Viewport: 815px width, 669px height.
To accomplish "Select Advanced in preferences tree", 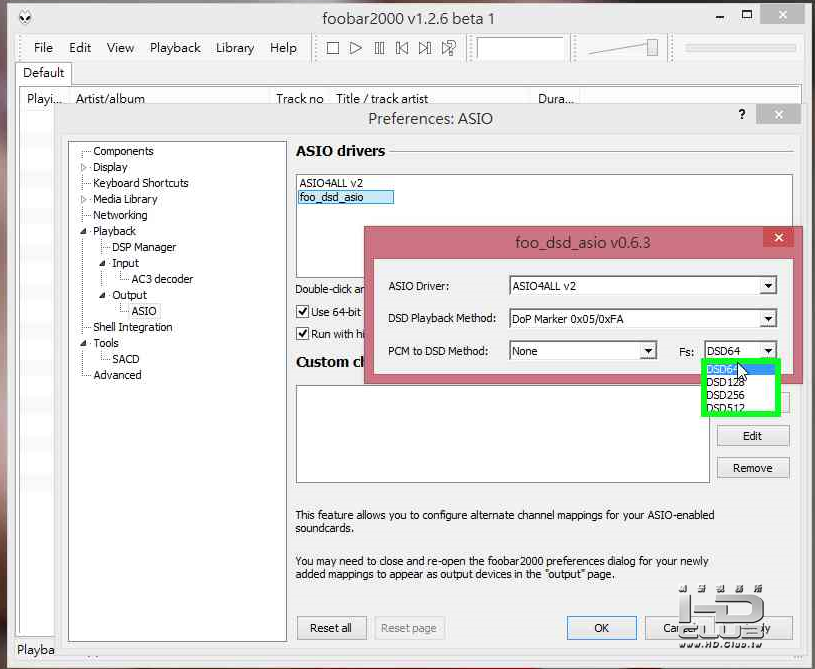I will pyautogui.click(x=117, y=375).
